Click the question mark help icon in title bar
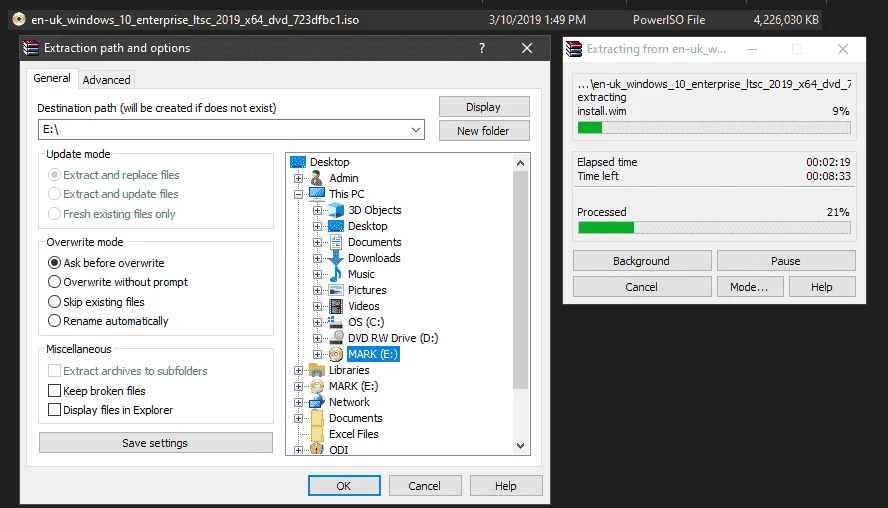 (x=482, y=48)
